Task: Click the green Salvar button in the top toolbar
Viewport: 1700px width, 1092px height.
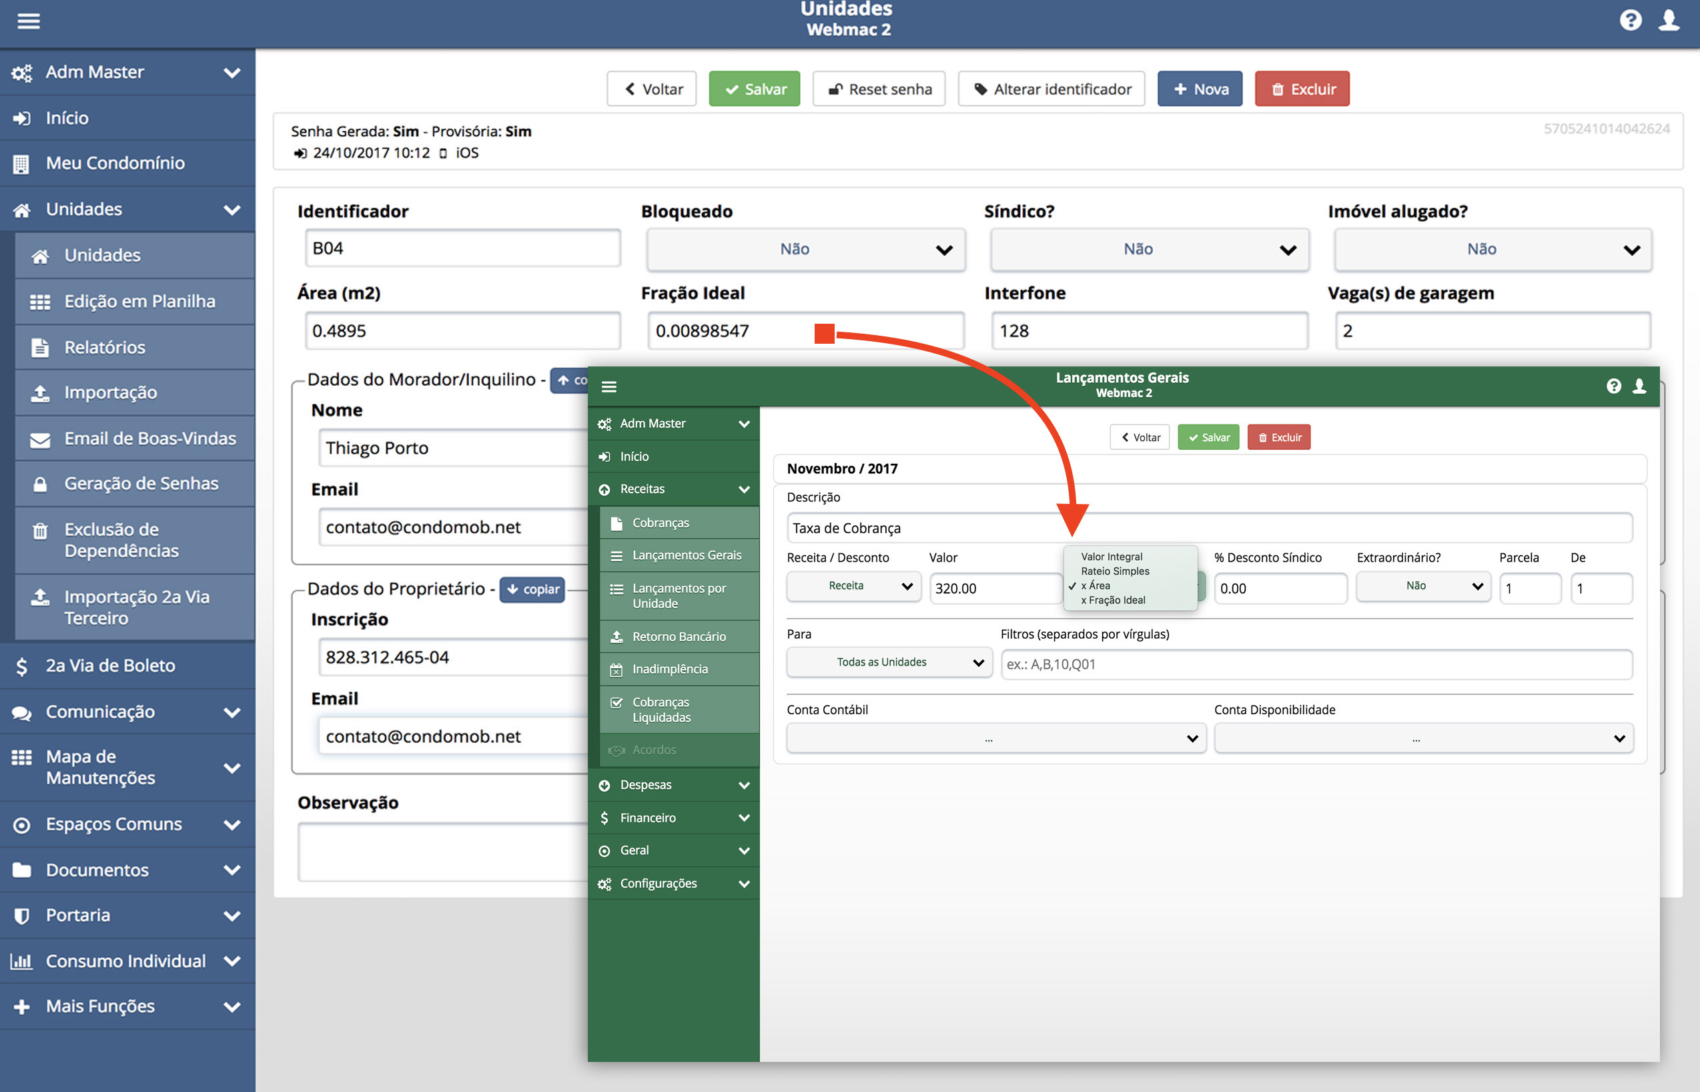Action: tap(754, 89)
